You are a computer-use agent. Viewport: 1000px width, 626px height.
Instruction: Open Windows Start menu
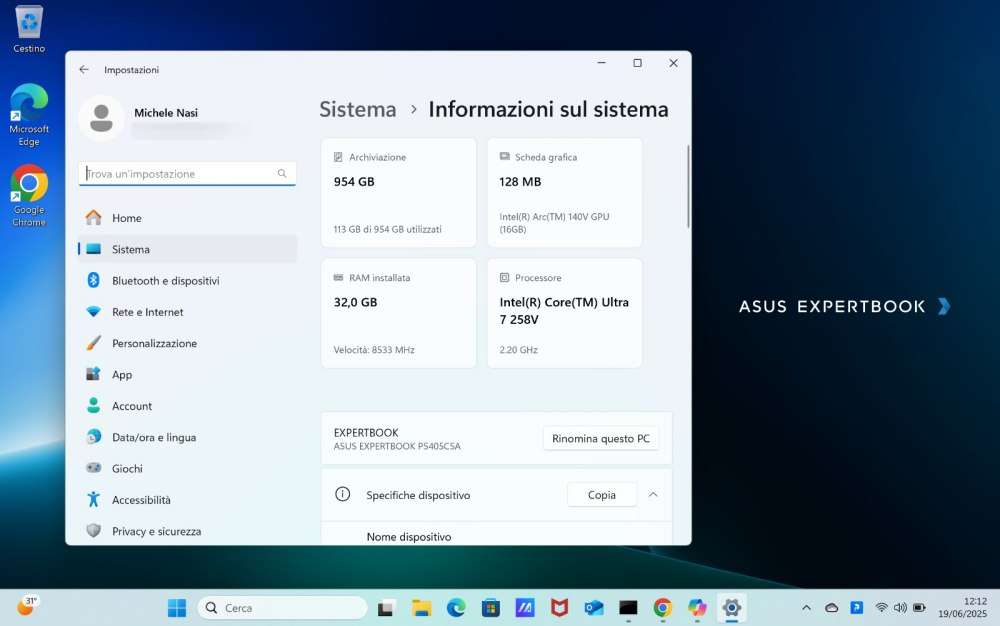coord(176,608)
